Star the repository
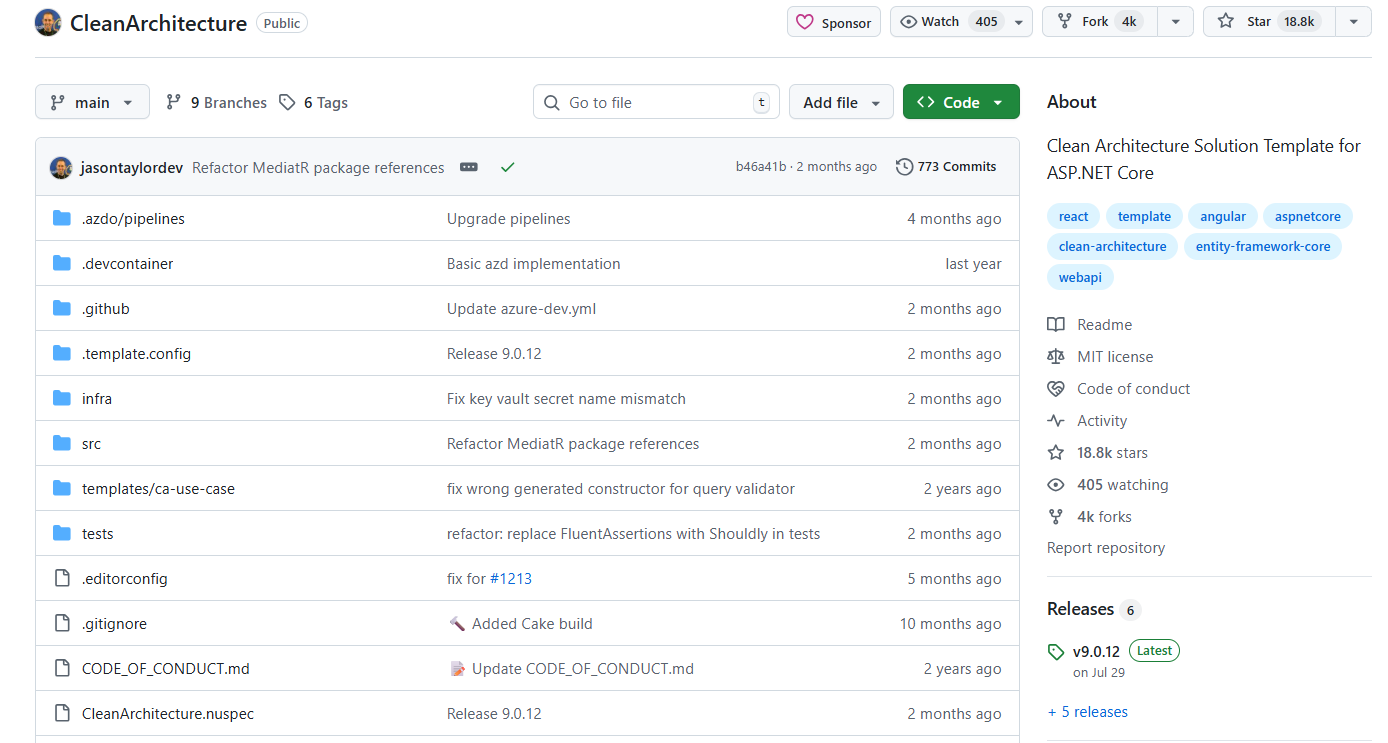 1269,21
